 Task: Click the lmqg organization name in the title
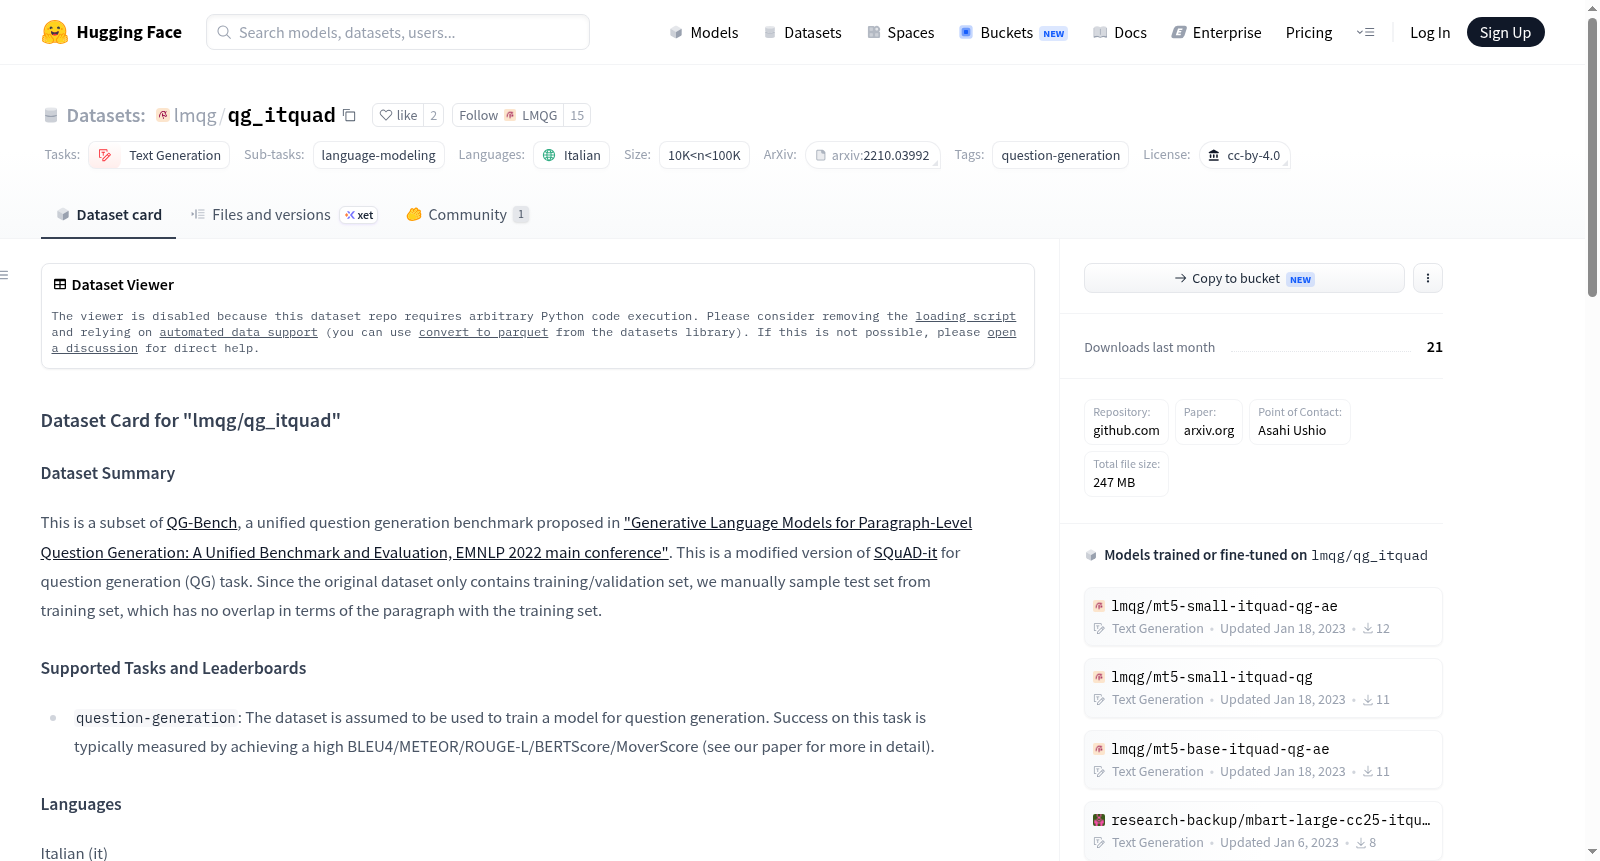click(x=195, y=115)
